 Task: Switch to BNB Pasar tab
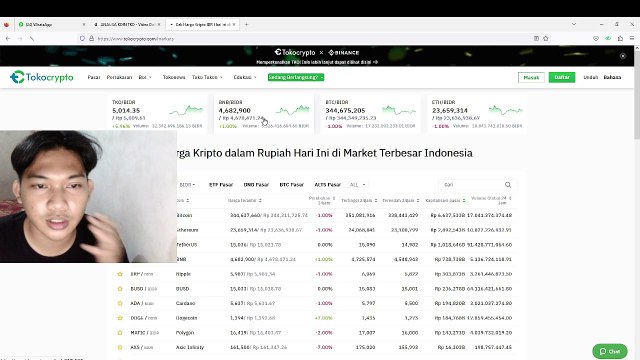tap(256, 184)
